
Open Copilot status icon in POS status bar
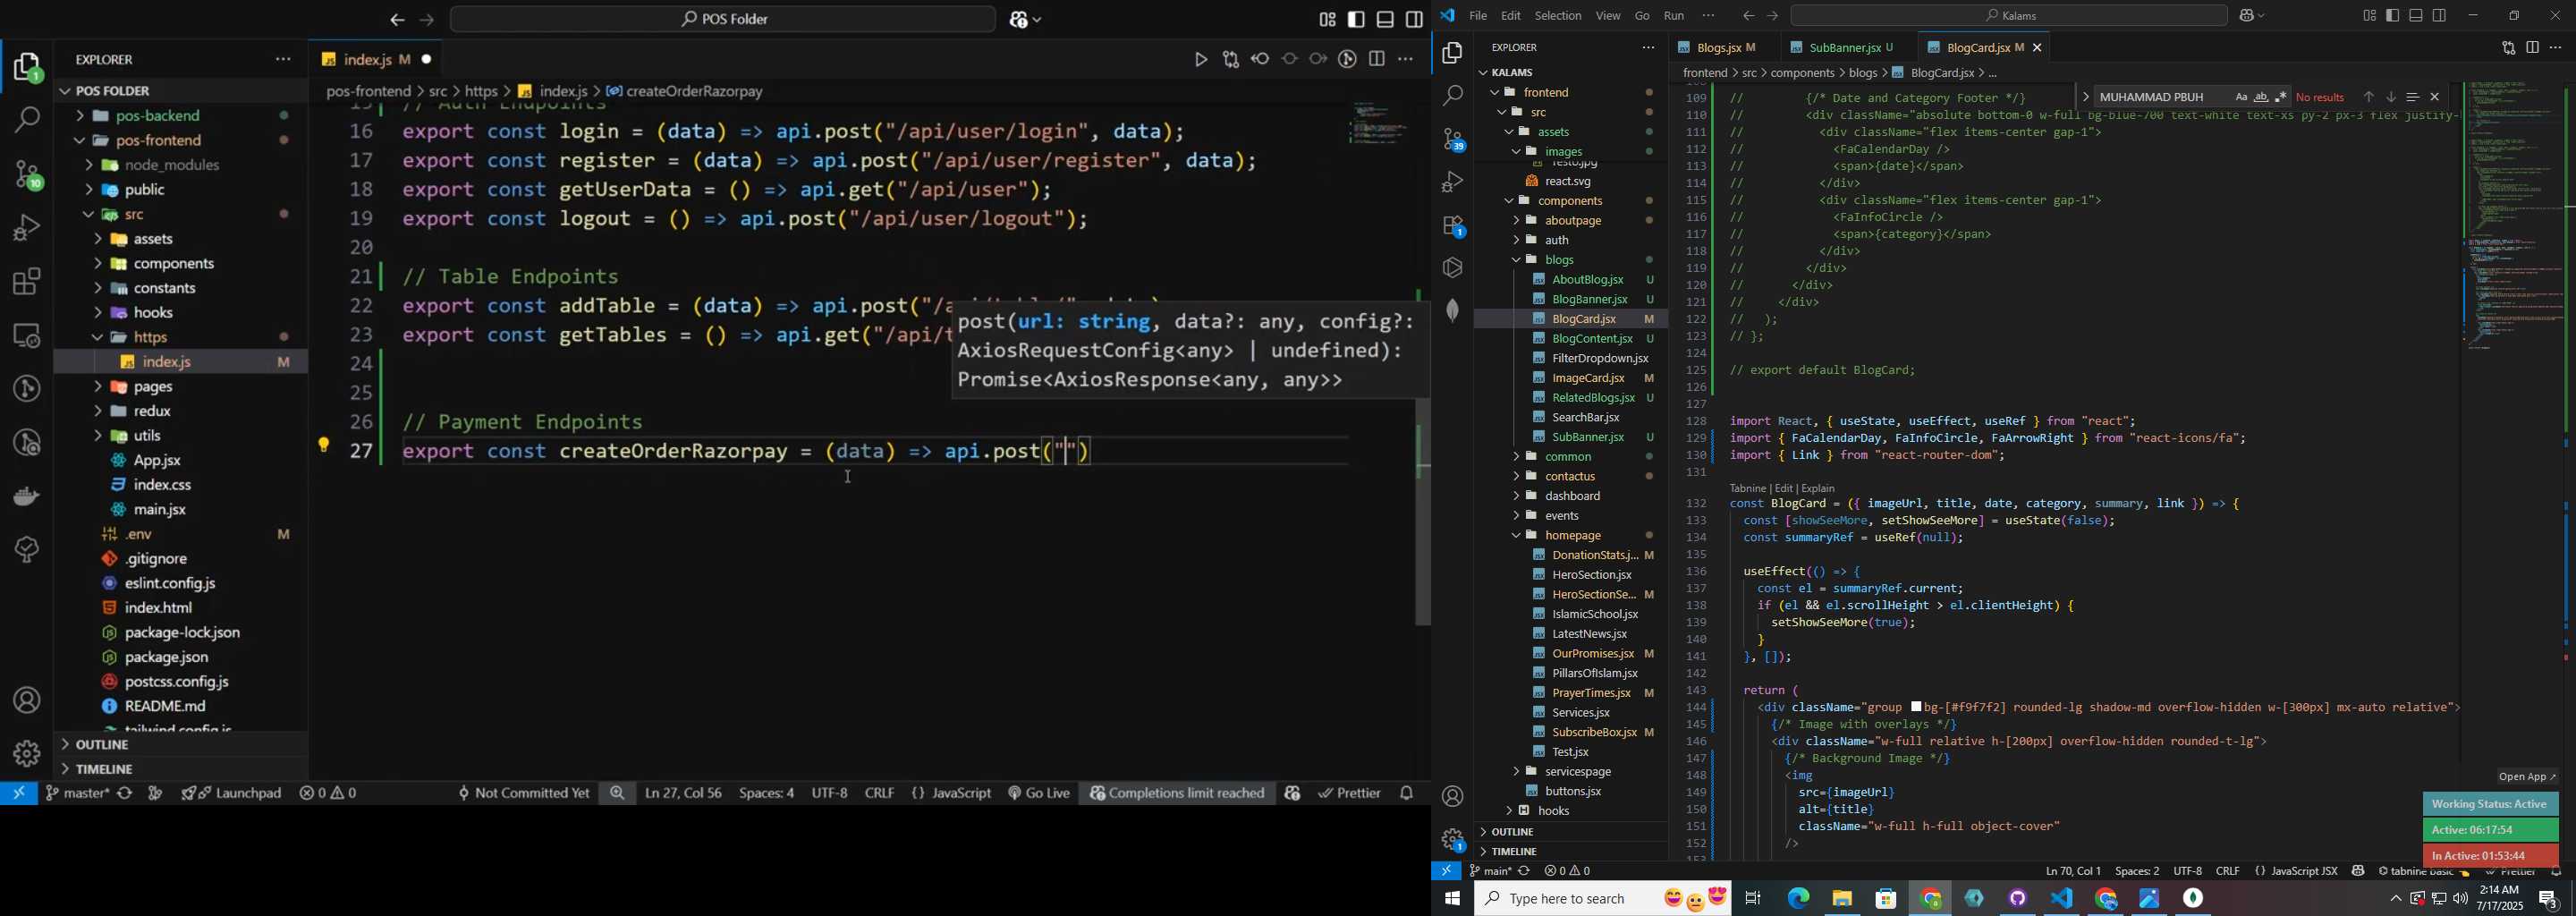[x=1293, y=793]
